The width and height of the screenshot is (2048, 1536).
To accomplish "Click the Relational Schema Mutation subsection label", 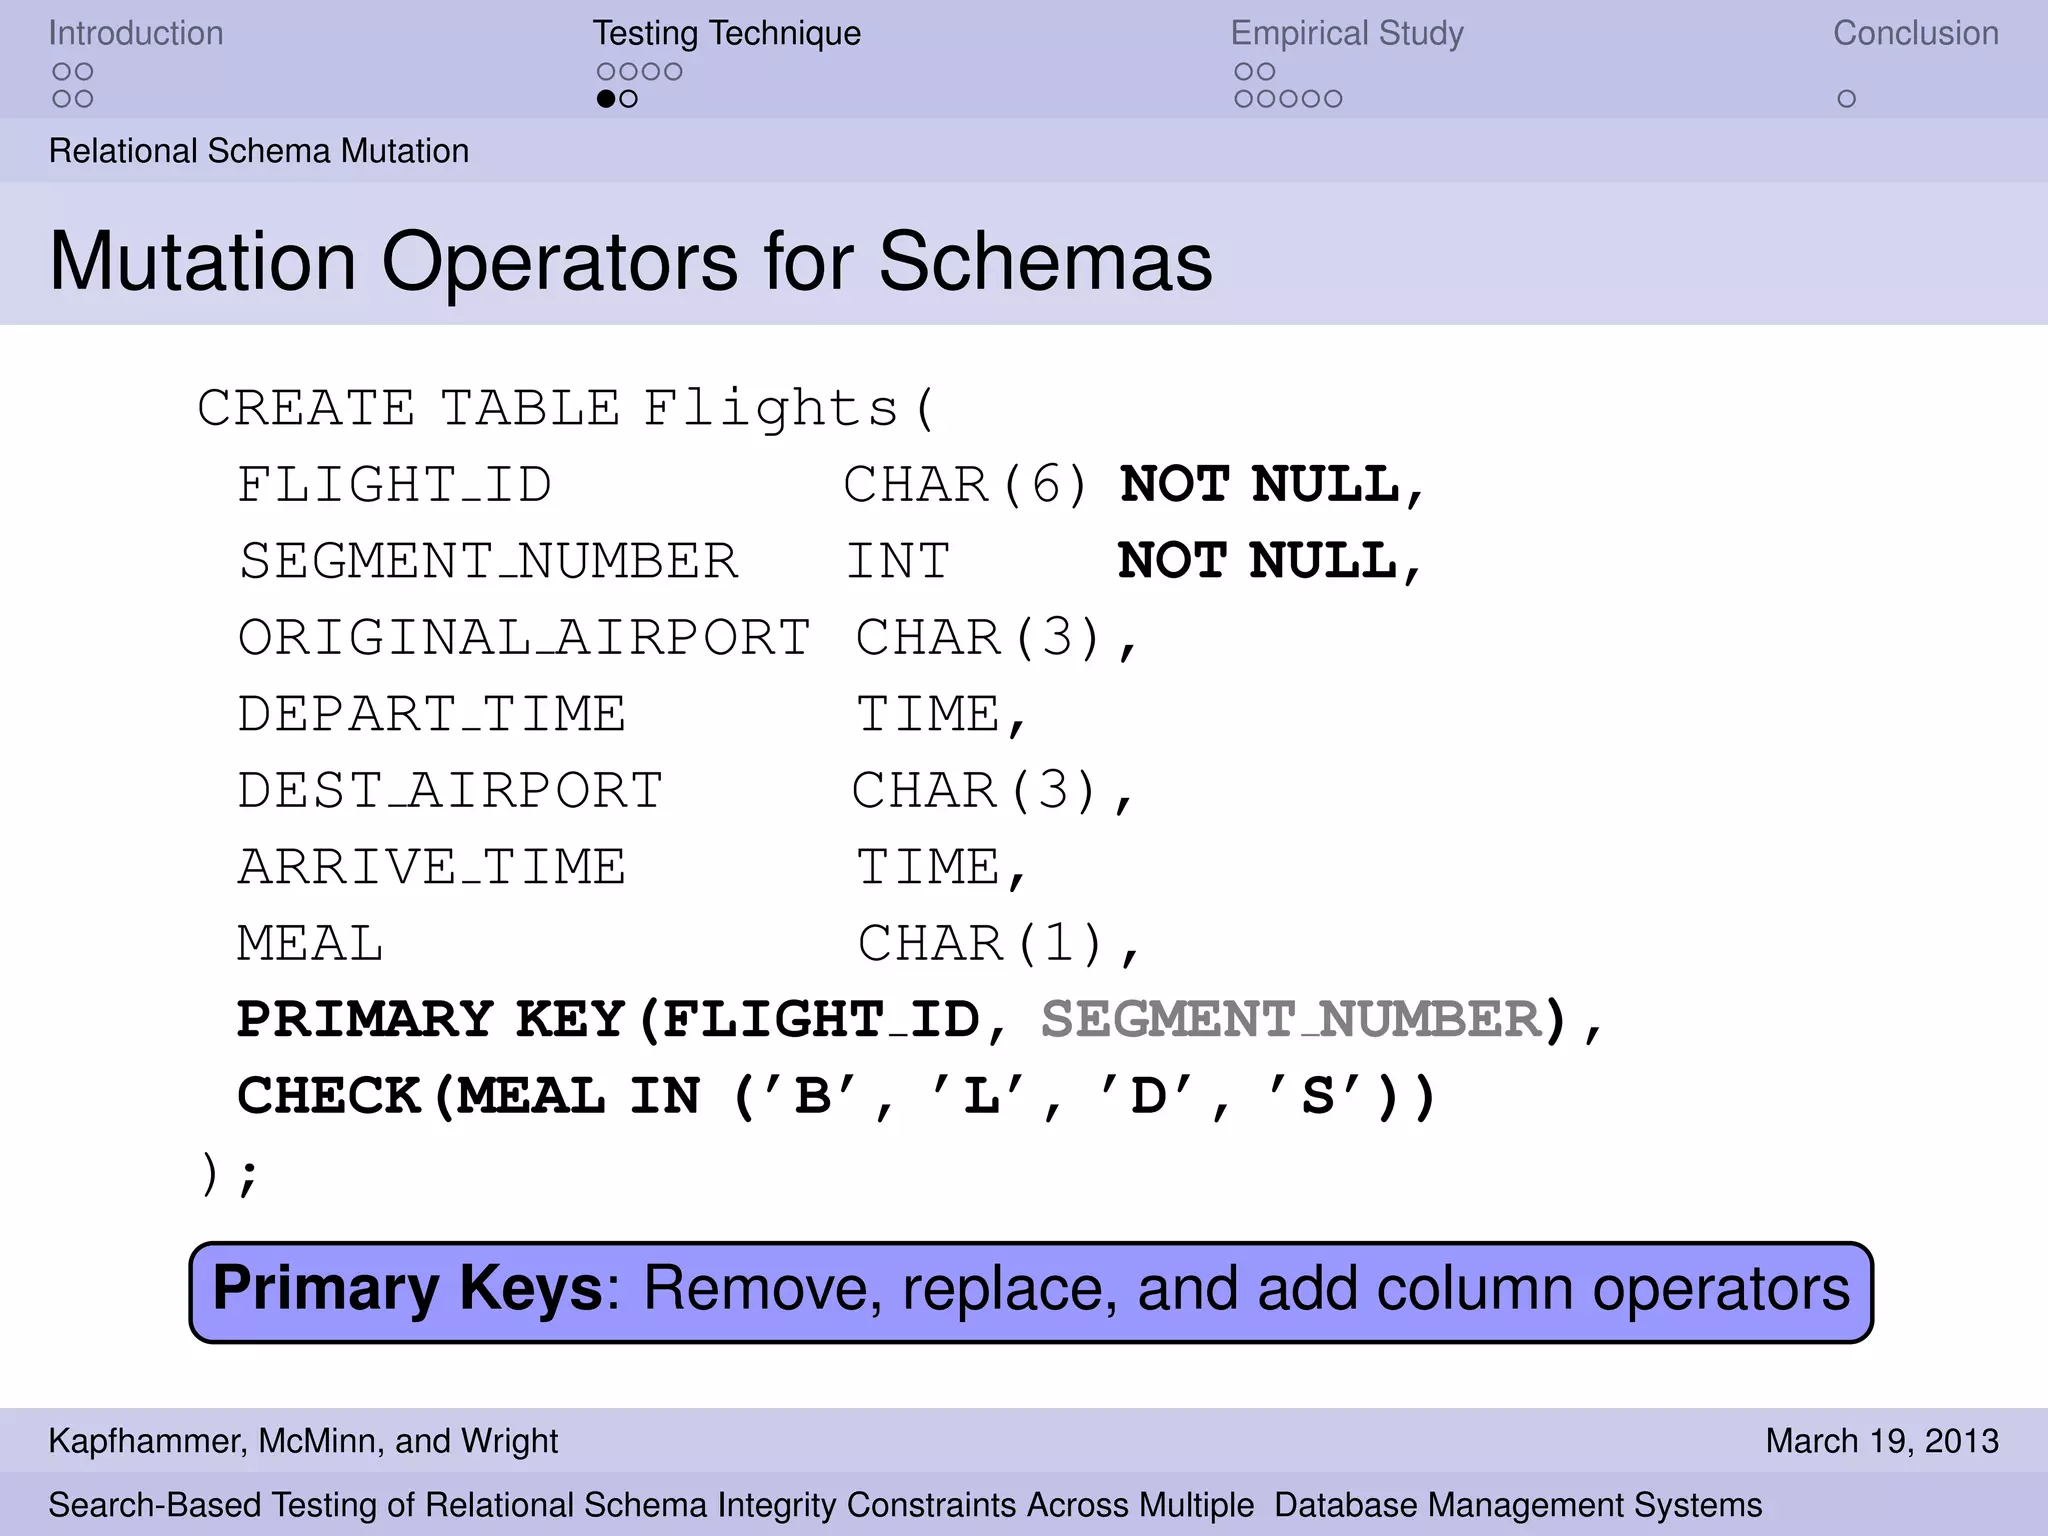I will [259, 151].
